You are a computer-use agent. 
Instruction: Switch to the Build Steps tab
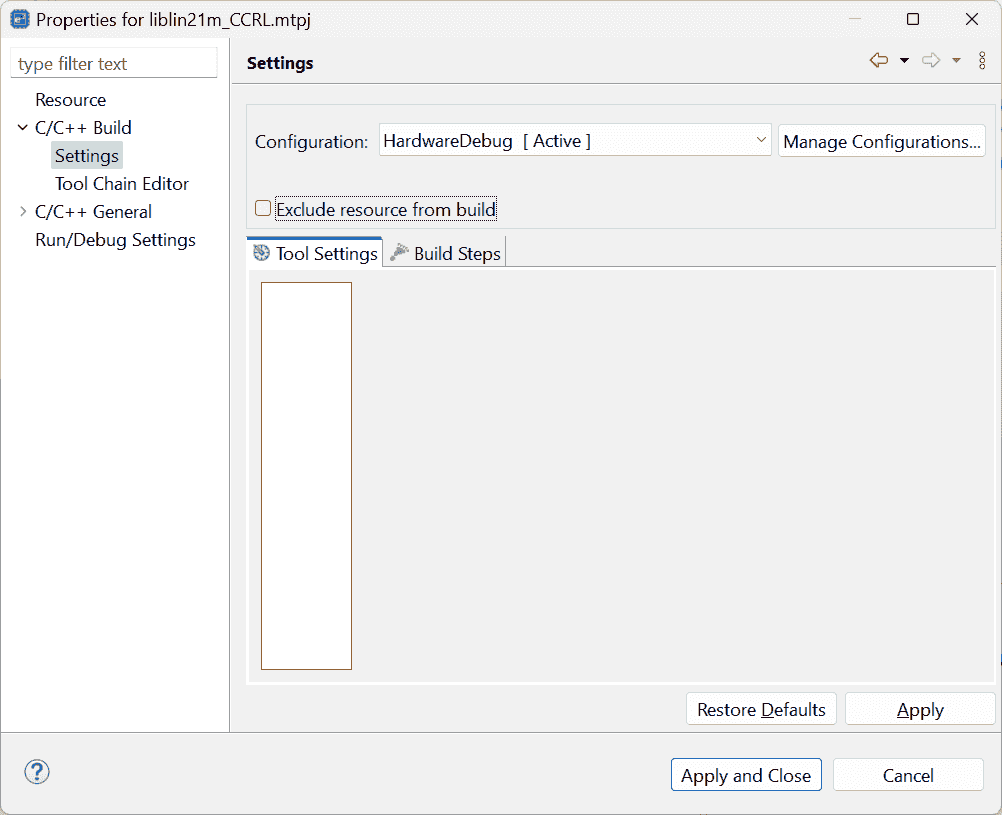pos(446,253)
